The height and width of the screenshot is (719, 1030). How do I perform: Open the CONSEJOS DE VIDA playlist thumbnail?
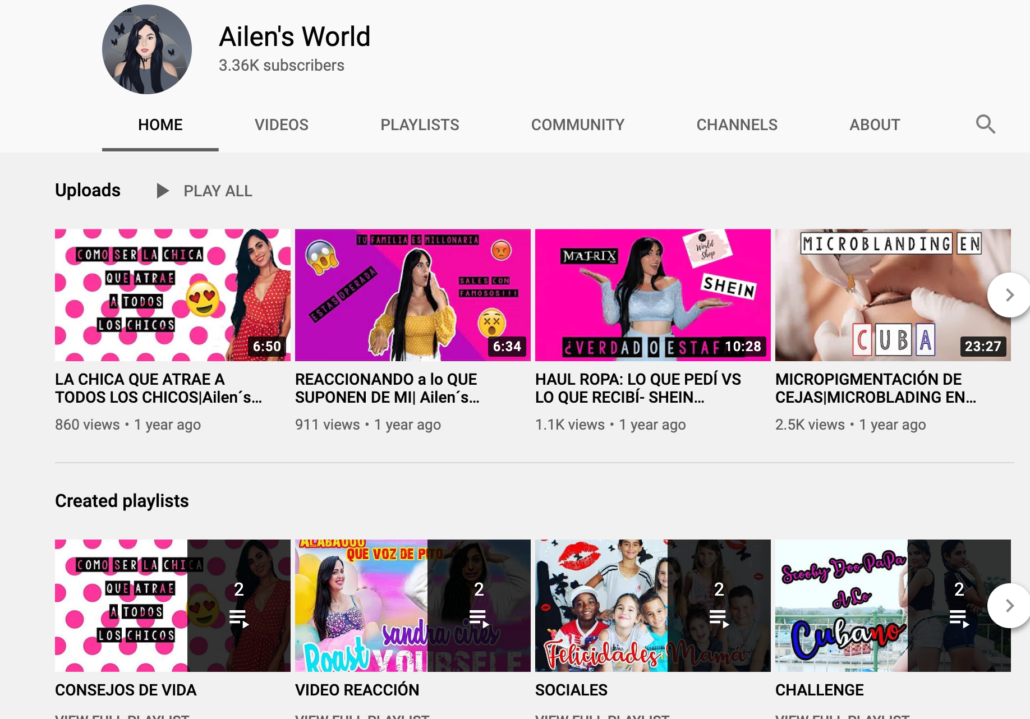coord(173,605)
